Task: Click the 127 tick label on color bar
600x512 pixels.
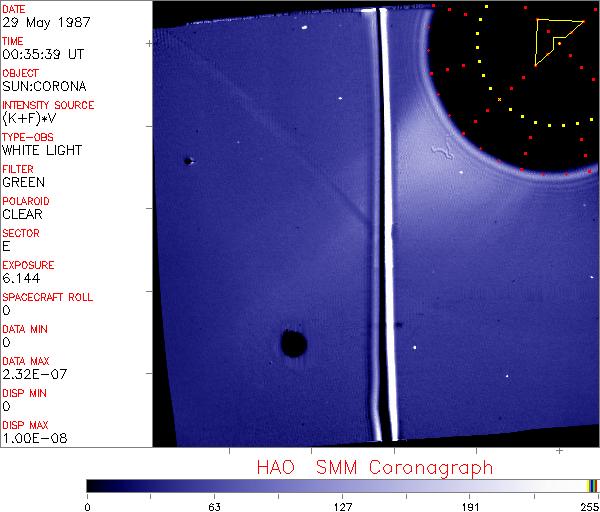Action: (342, 506)
